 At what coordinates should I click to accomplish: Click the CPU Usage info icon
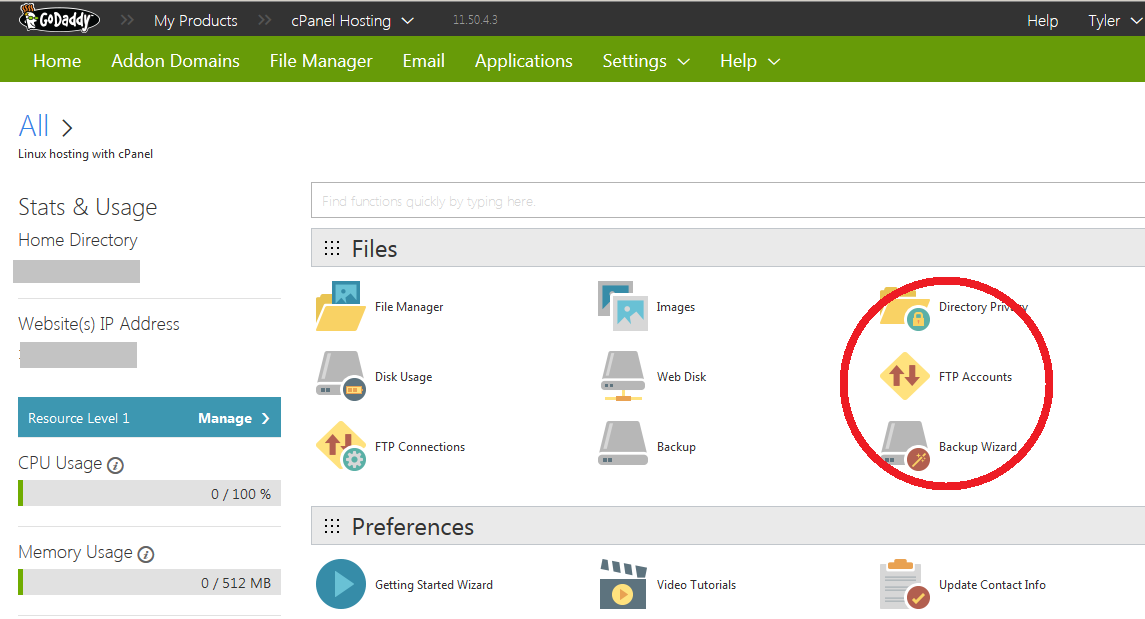(x=115, y=465)
